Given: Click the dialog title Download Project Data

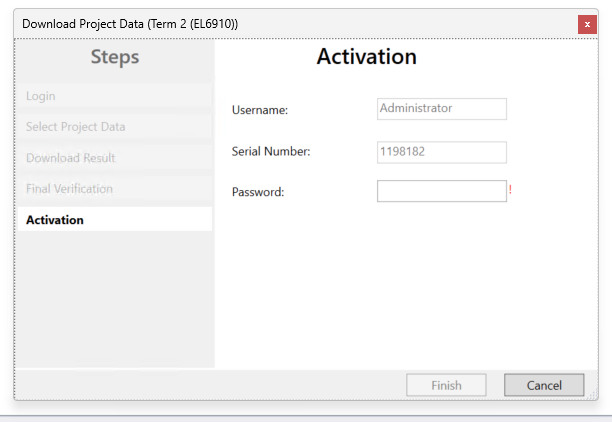Looking at the screenshot, I should pos(130,24).
